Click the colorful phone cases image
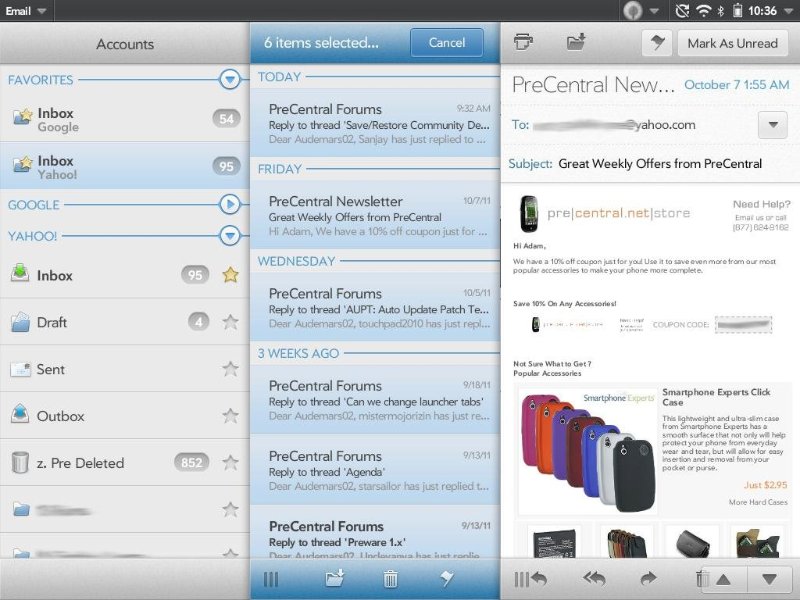800x600 pixels. point(588,452)
